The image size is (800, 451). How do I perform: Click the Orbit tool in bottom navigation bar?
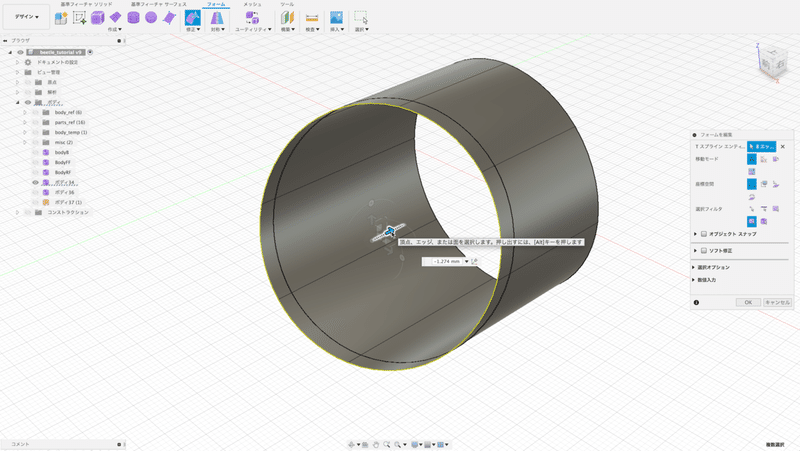[x=352, y=445]
